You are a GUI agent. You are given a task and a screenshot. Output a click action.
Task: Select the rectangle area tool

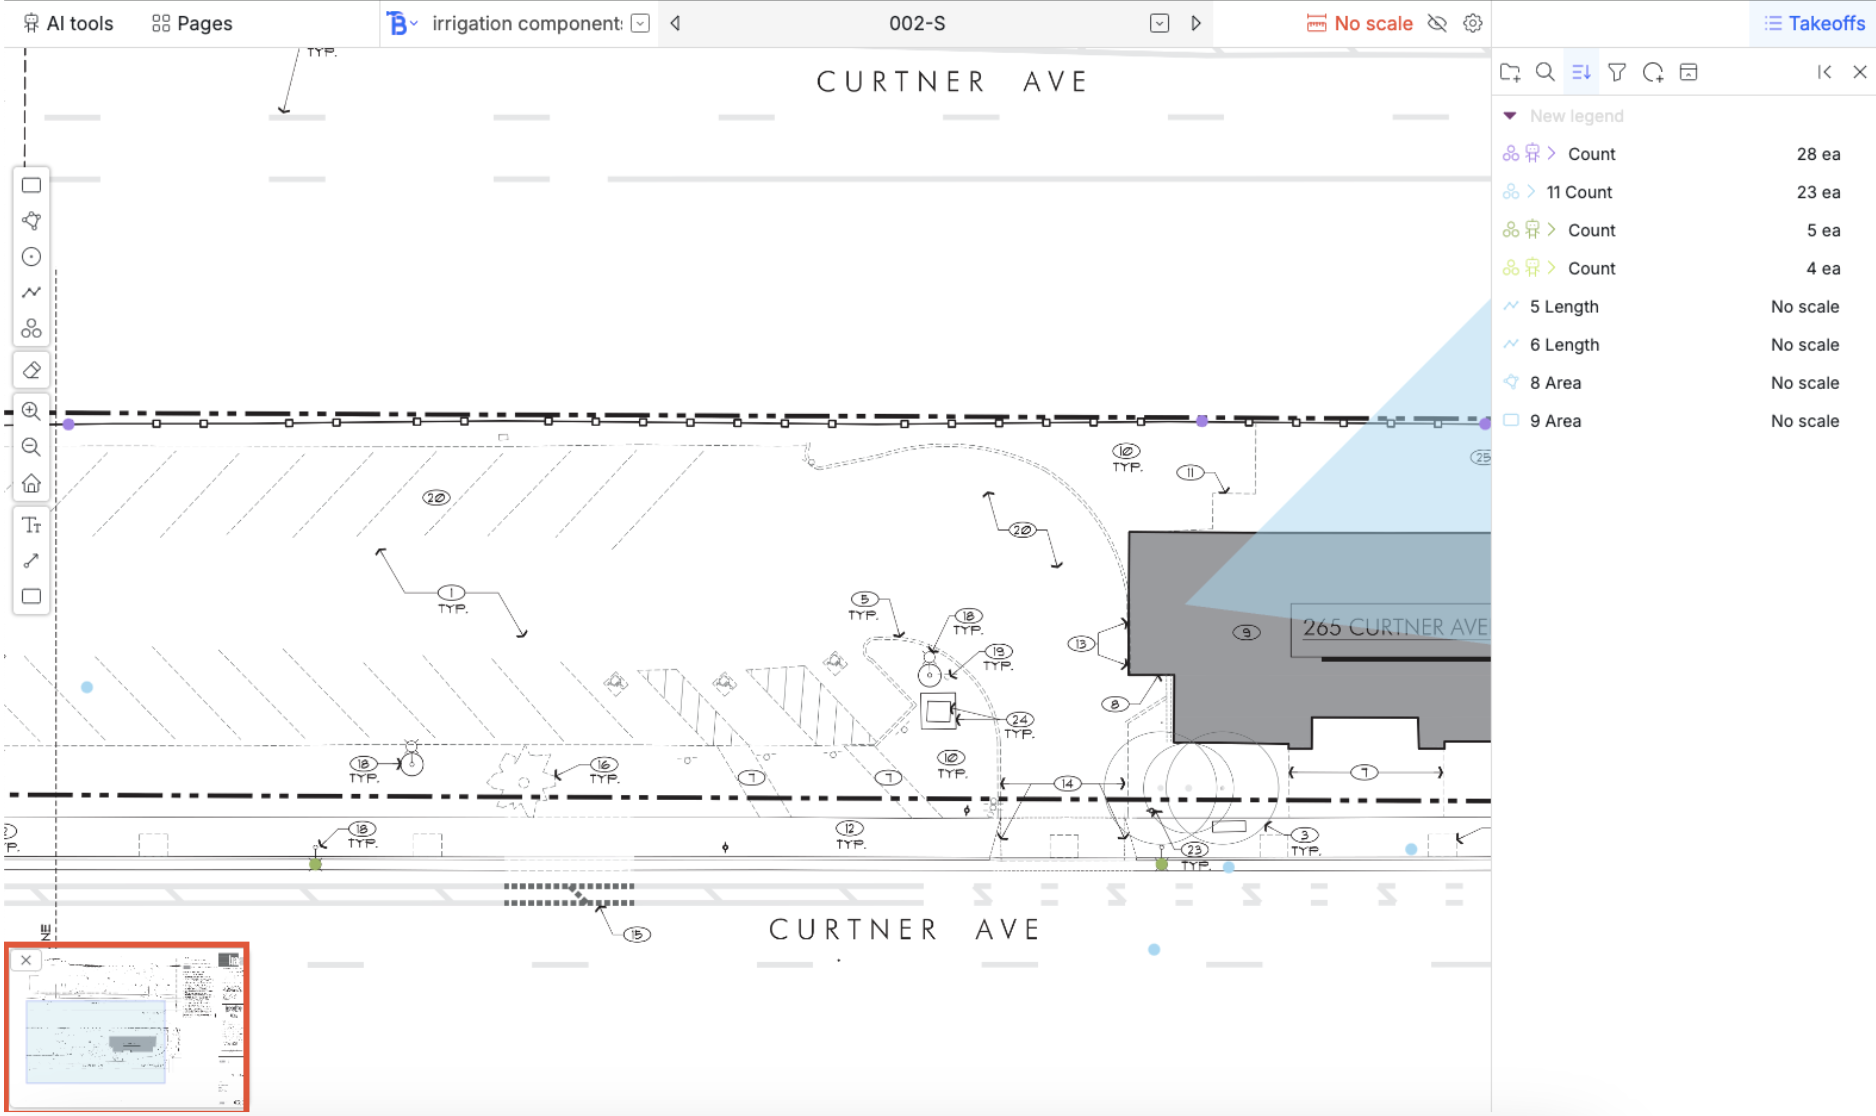click(x=32, y=185)
